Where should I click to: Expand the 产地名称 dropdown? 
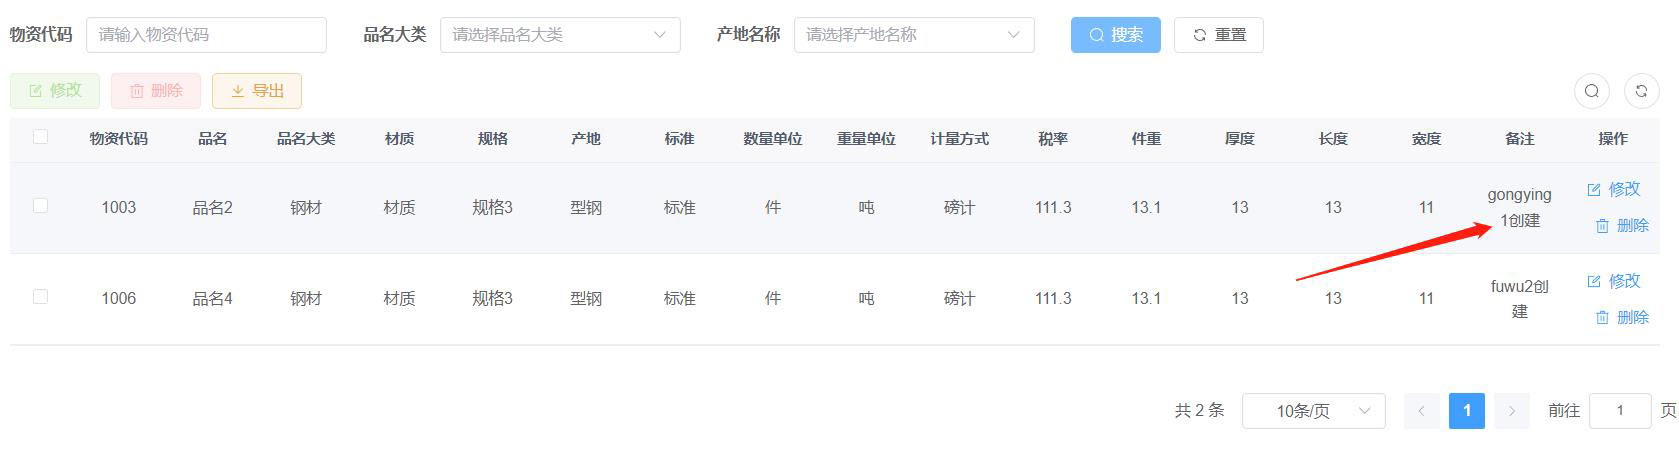coord(914,35)
